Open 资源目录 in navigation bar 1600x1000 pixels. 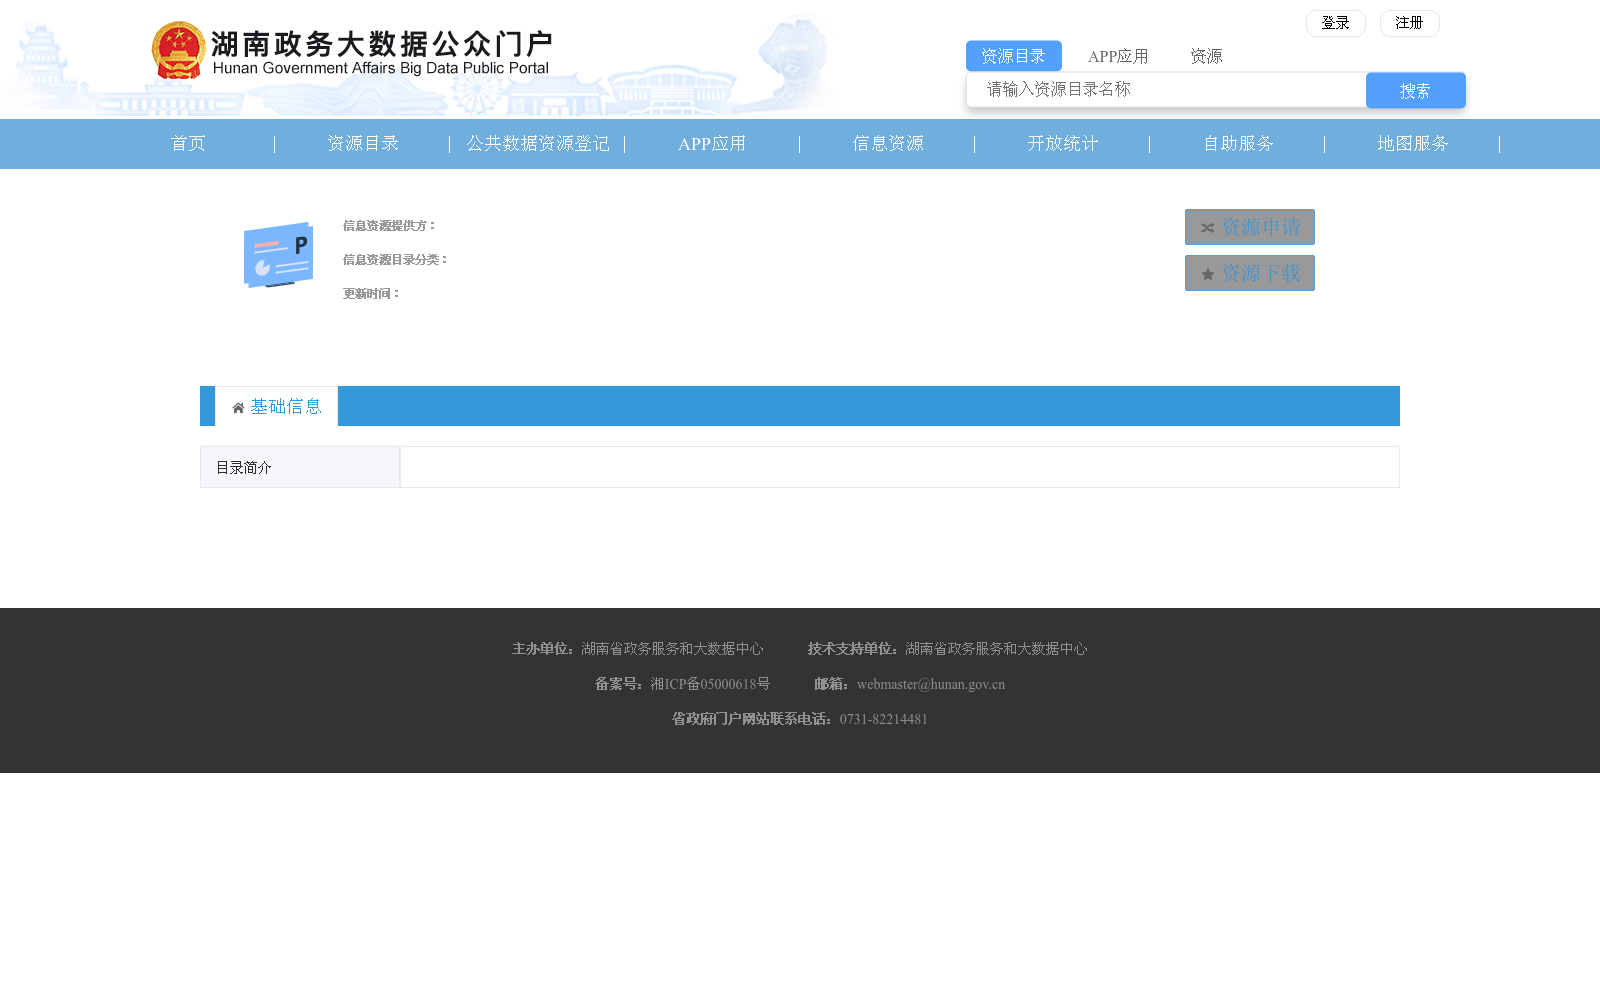(363, 144)
